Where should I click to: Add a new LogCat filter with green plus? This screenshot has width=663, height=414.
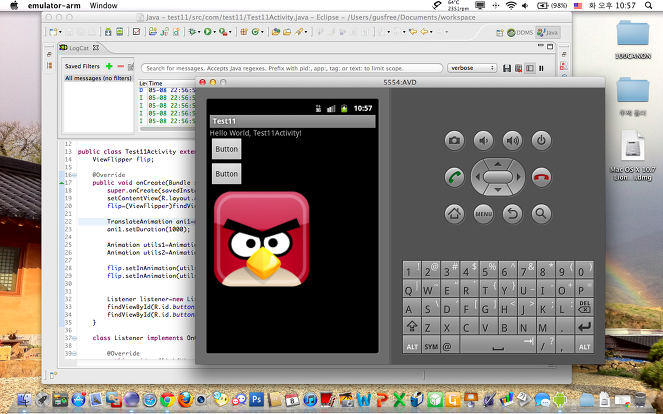pos(109,66)
